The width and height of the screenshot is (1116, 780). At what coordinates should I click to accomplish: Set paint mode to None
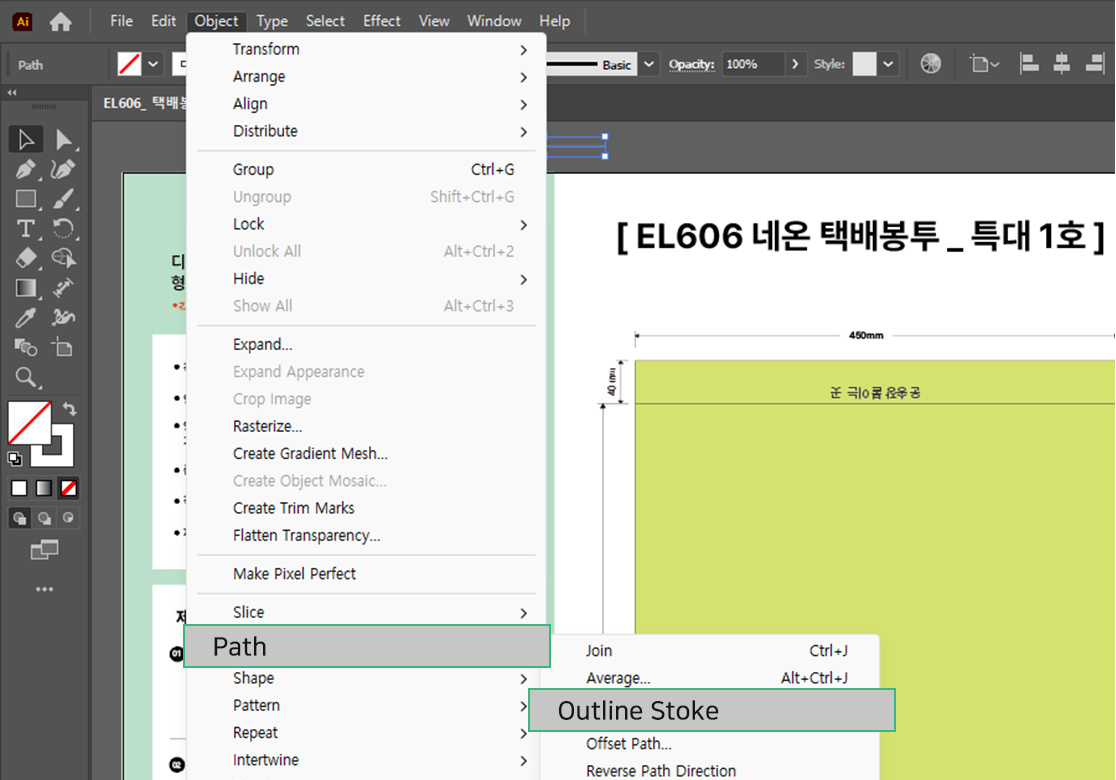(x=69, y=488)
